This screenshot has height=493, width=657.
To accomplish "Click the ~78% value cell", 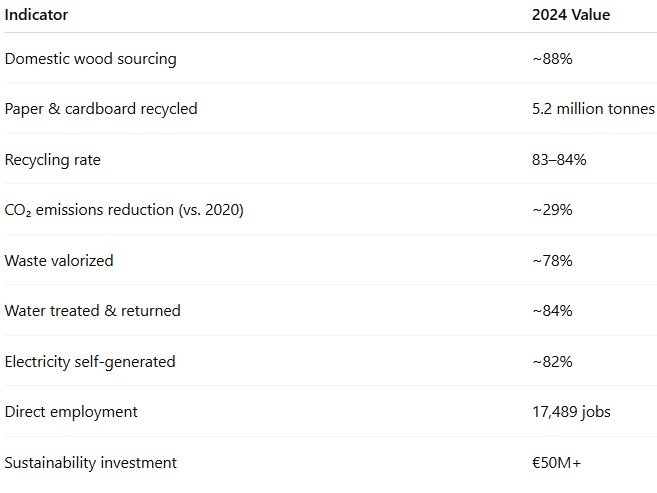I will pyautogui.click(x=552, y=260).
